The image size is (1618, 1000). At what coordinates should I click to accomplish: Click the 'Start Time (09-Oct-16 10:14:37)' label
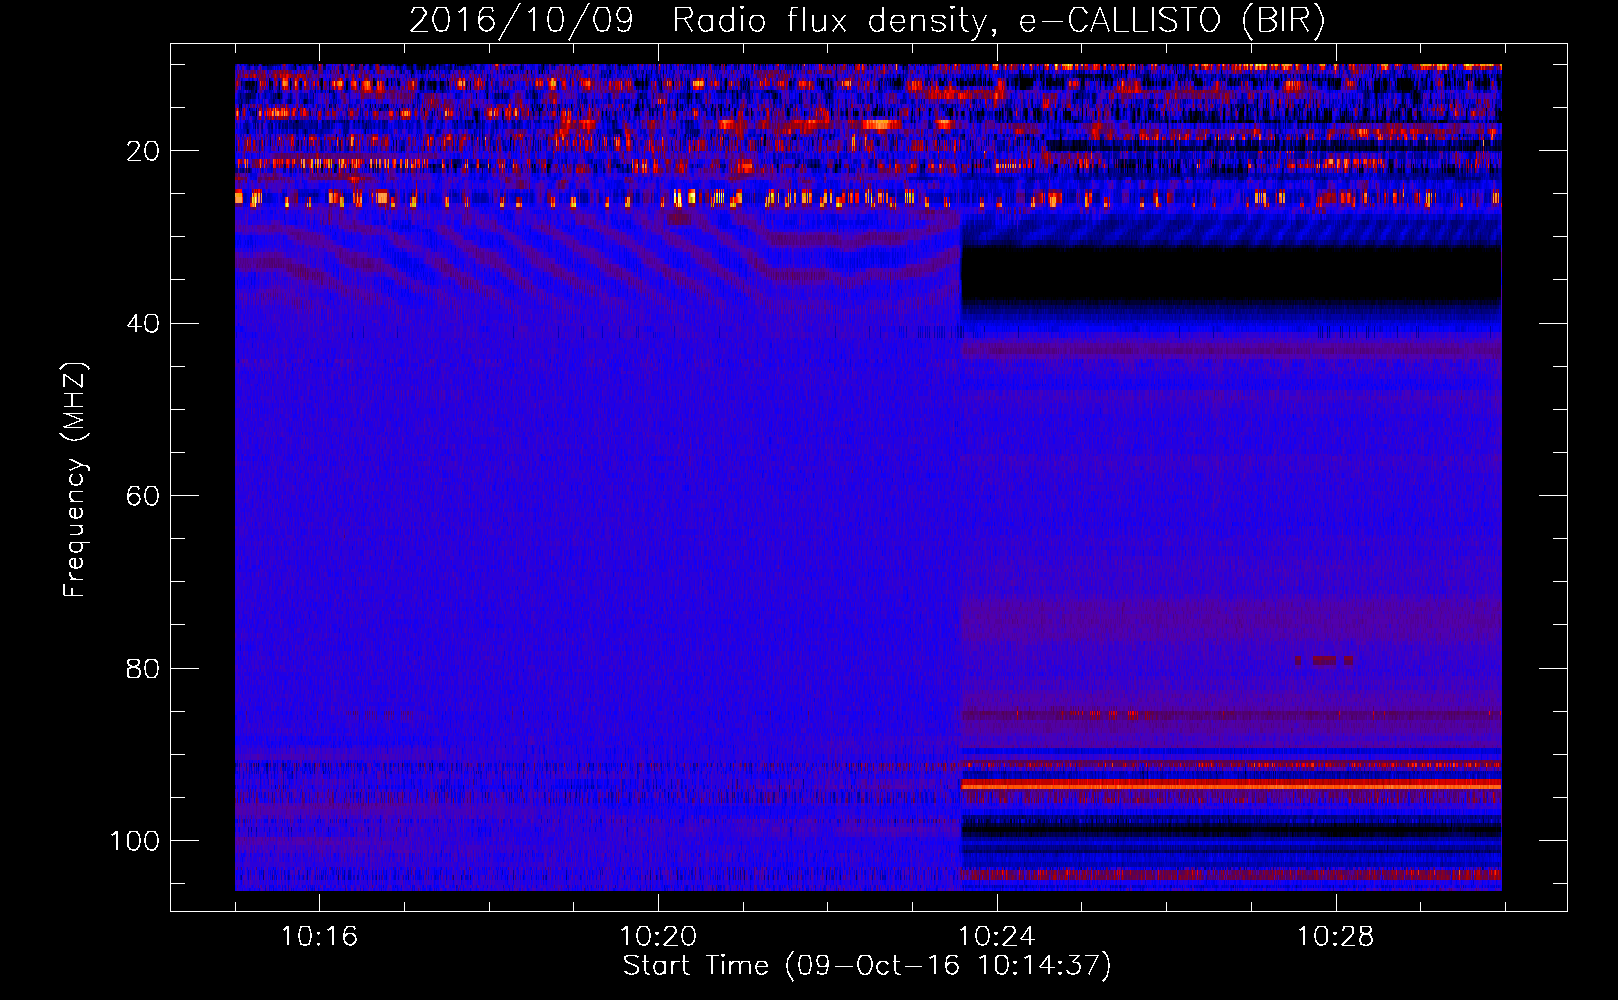pyautogui.click(x=867, y=966)
